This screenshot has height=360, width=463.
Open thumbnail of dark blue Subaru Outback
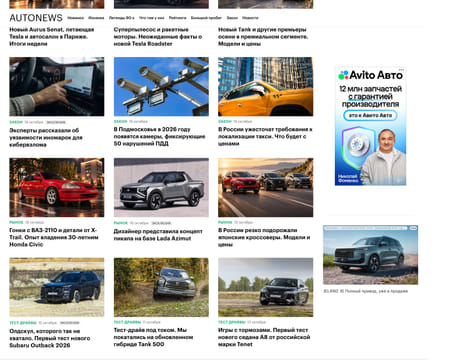tap(57, 287)
